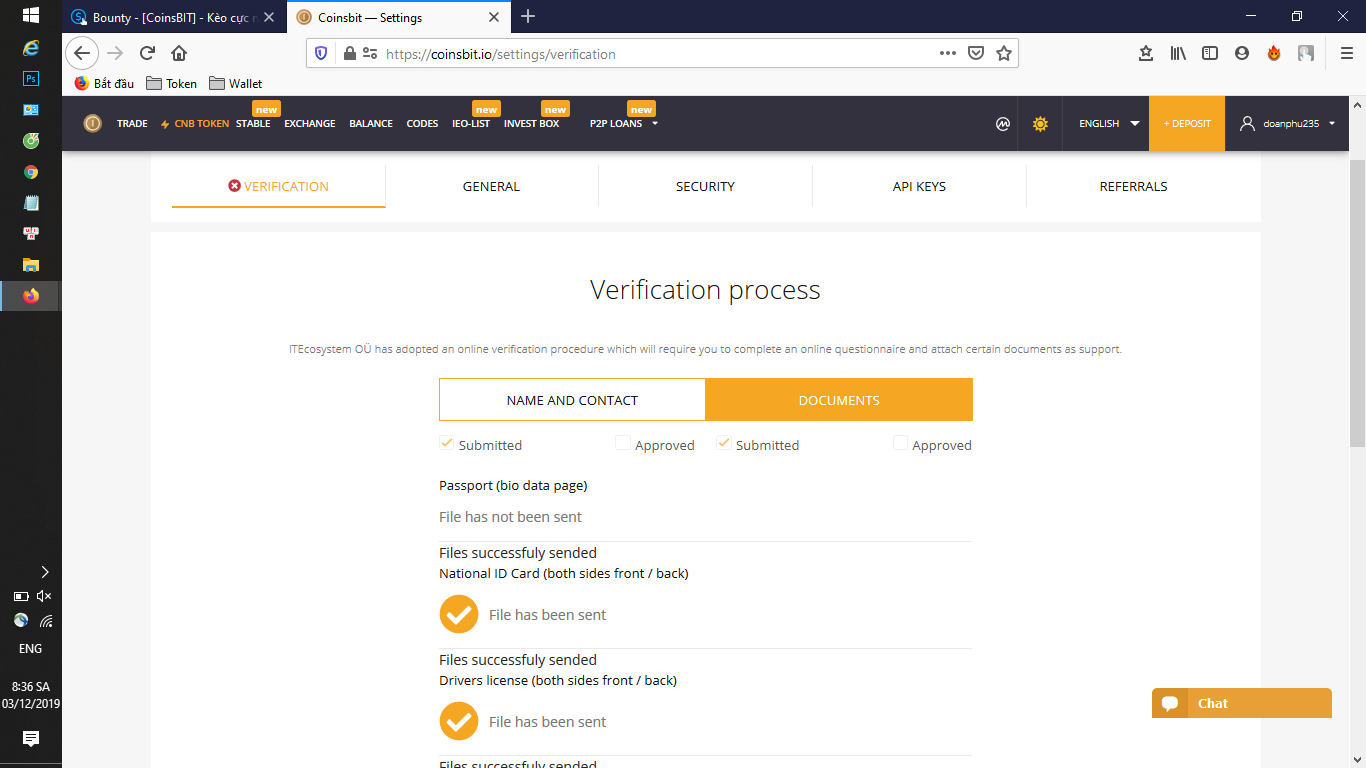Go to the TRADE page
The height and width of the screenshot is (768, 1366).
click(132, 124)
